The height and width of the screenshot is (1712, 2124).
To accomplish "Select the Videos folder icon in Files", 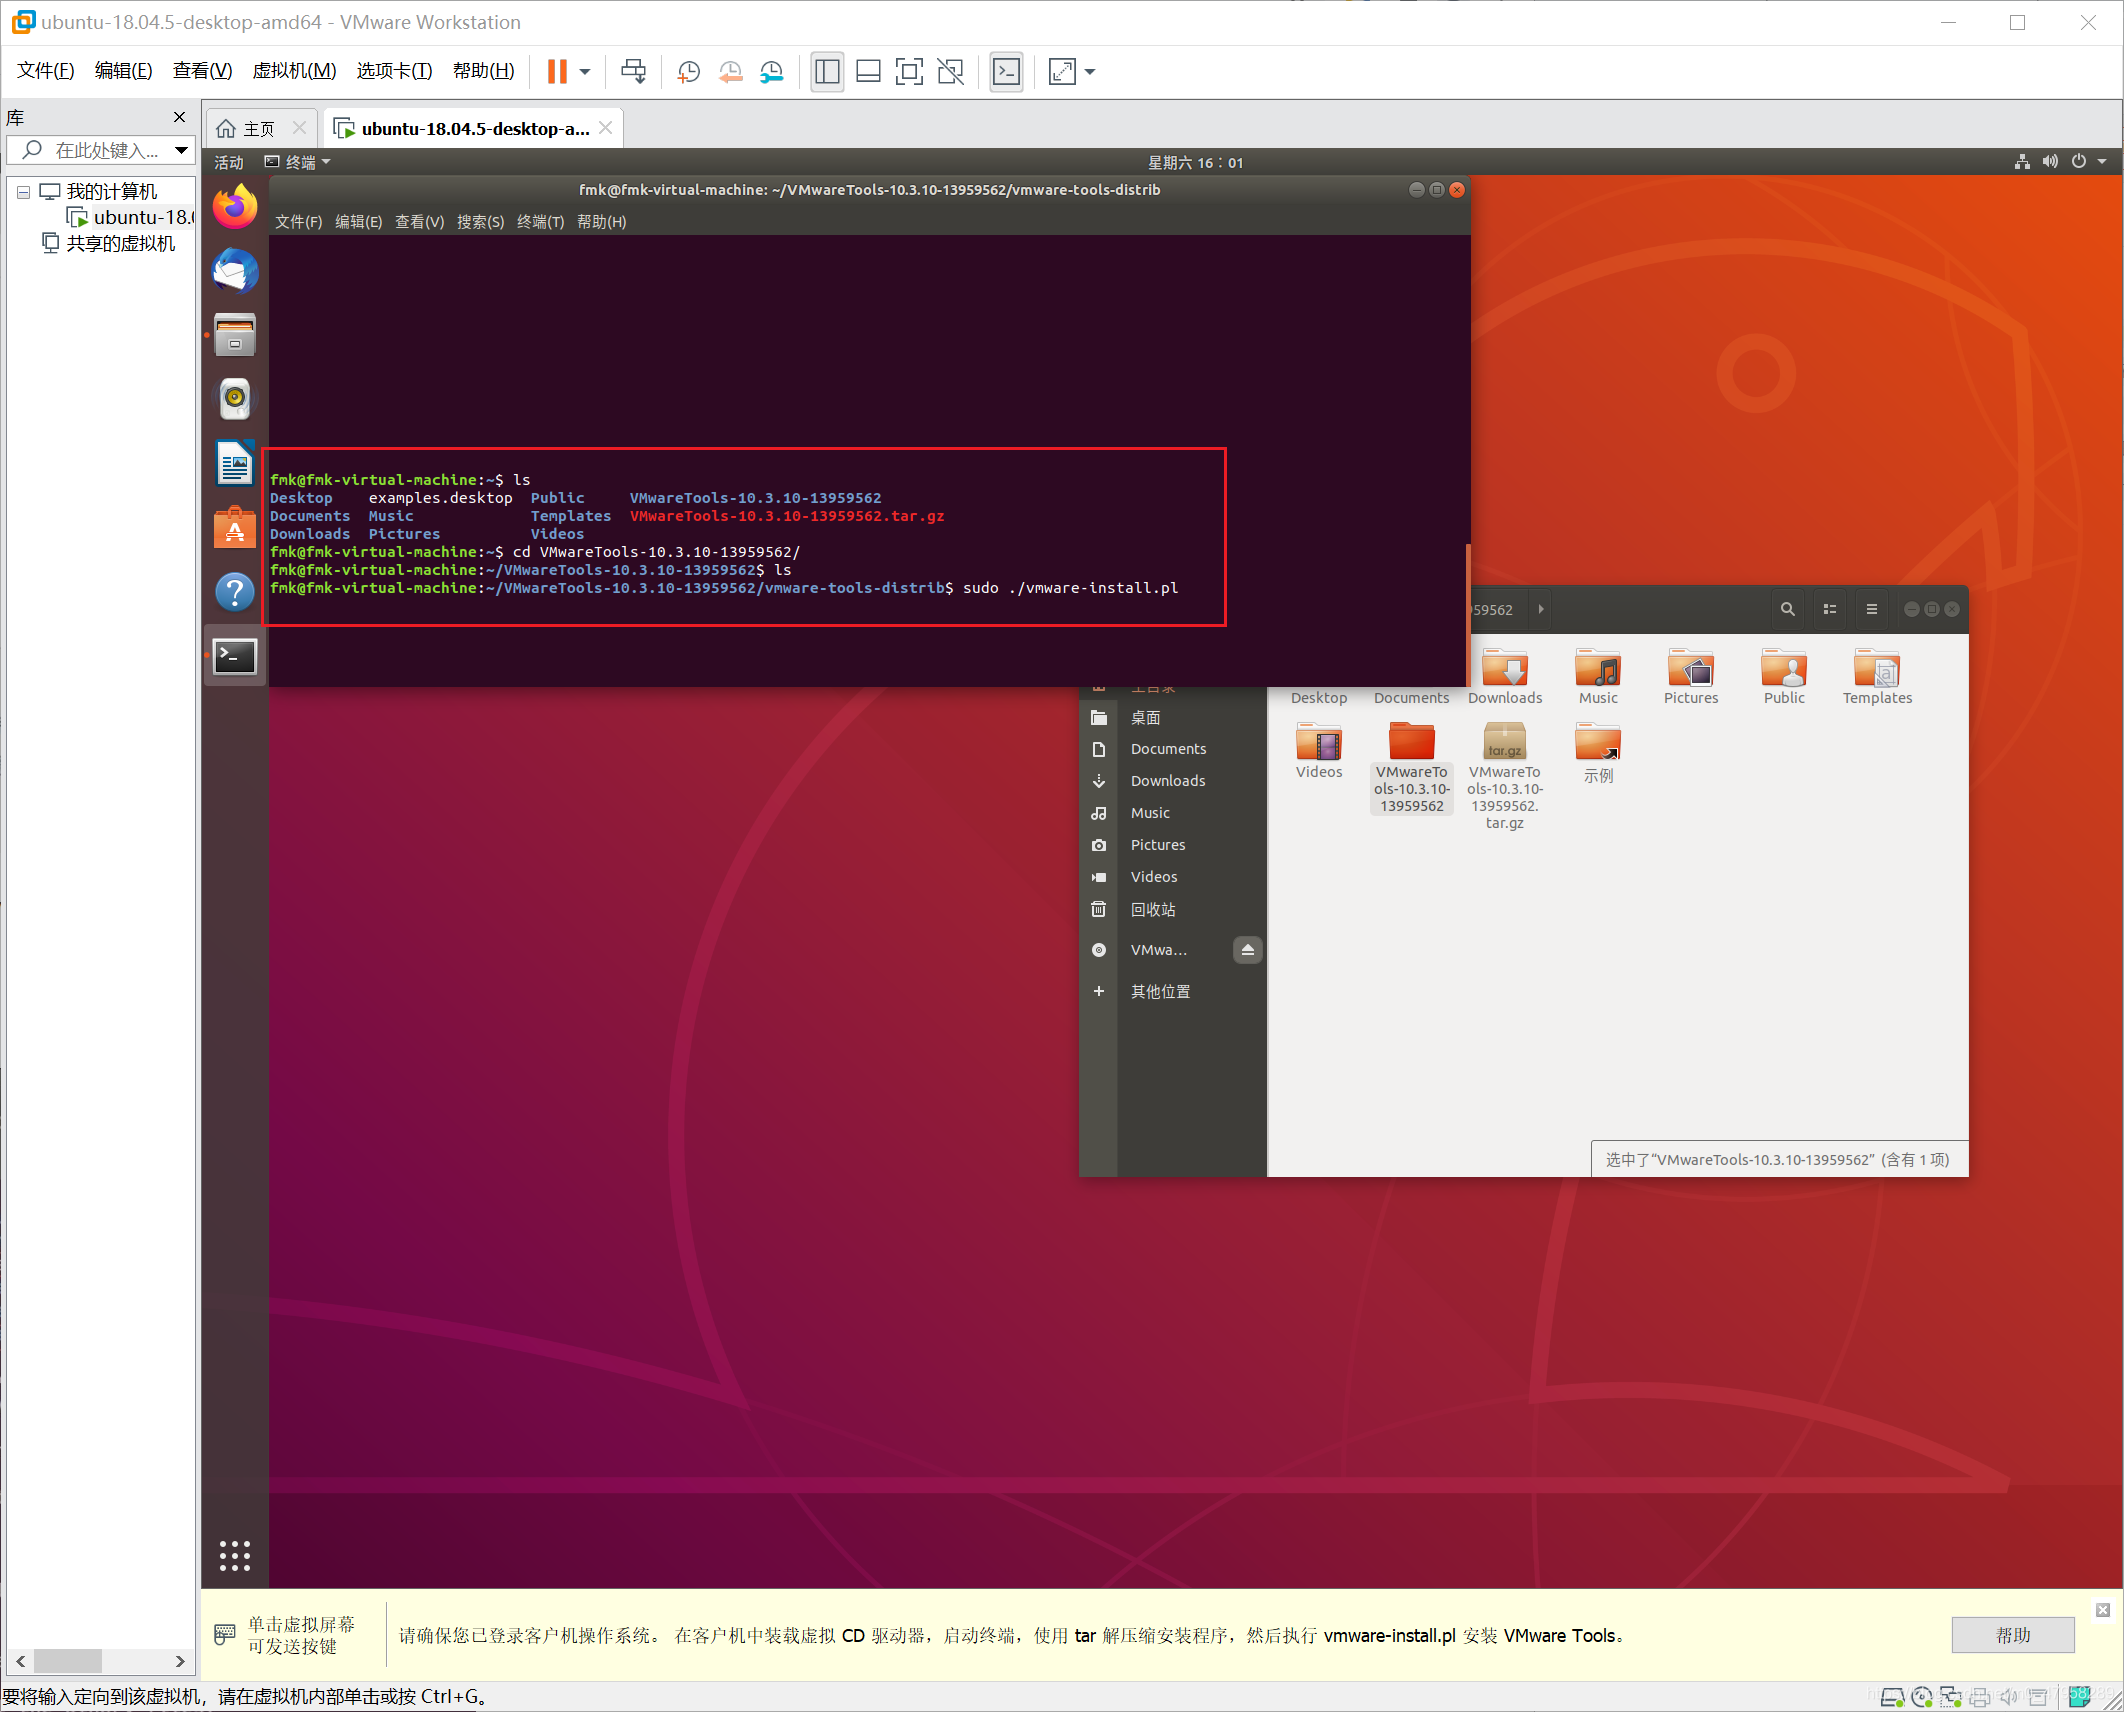I will point(1319,752).
